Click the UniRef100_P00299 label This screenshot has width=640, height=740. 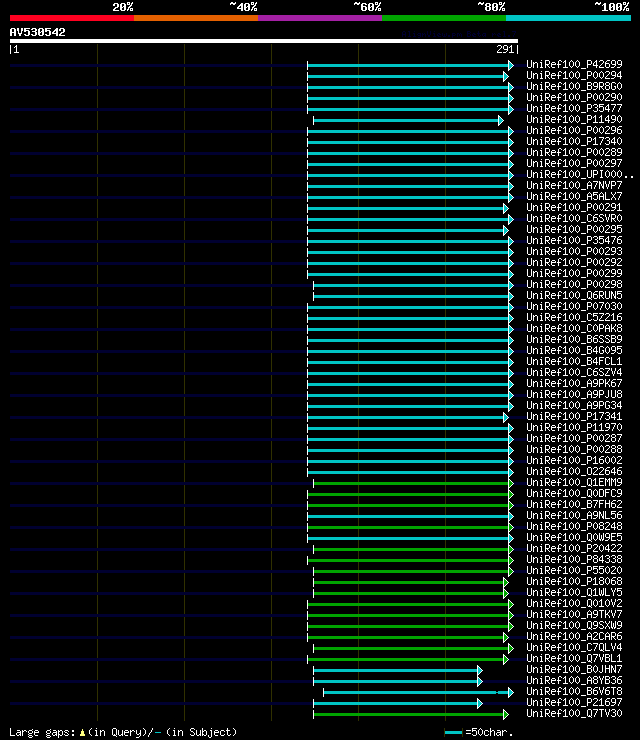[x=574, y=273]
